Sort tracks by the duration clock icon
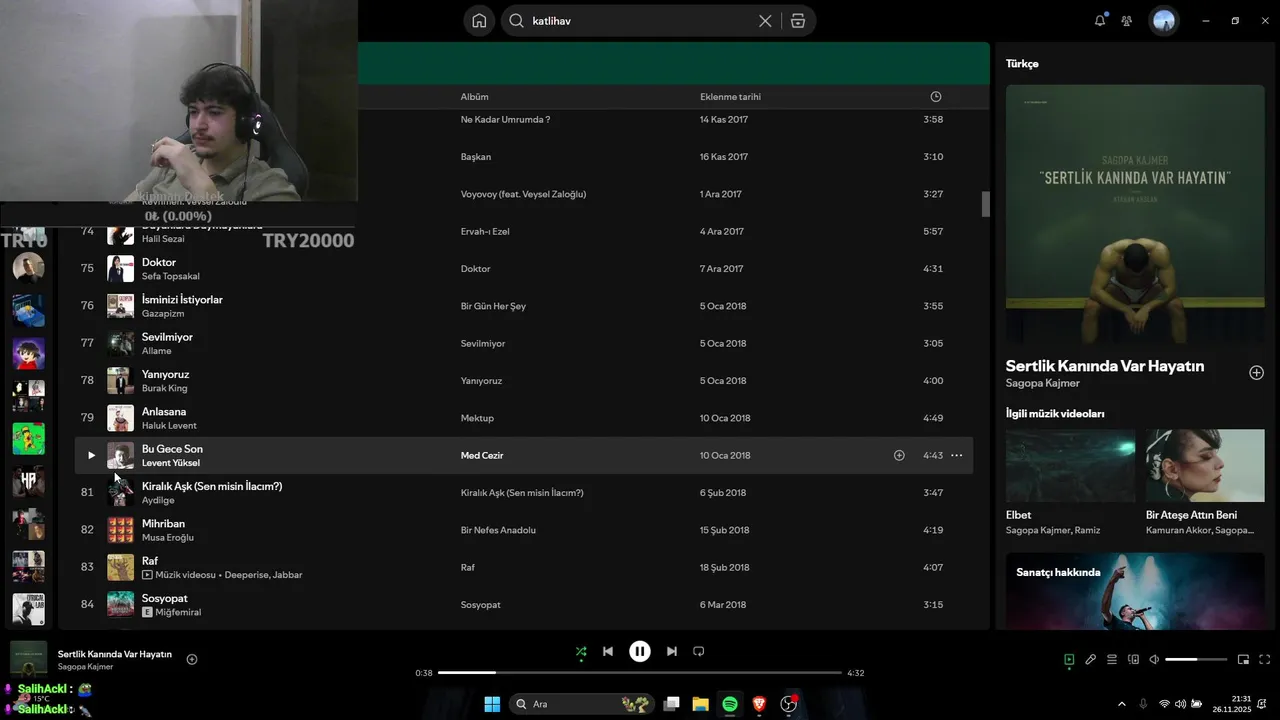 point(936,97)
